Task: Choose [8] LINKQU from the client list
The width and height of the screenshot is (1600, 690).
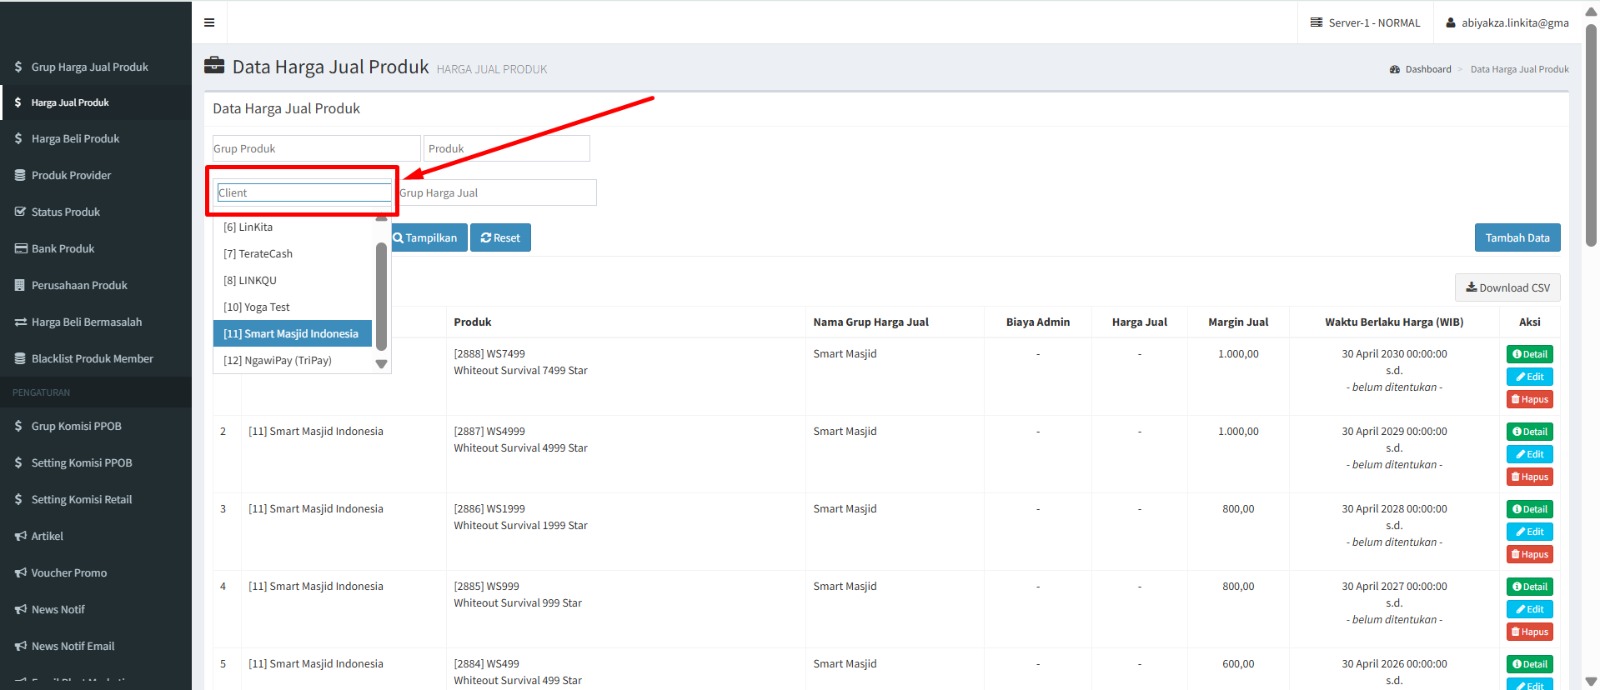Action: (x=250, y=281)
